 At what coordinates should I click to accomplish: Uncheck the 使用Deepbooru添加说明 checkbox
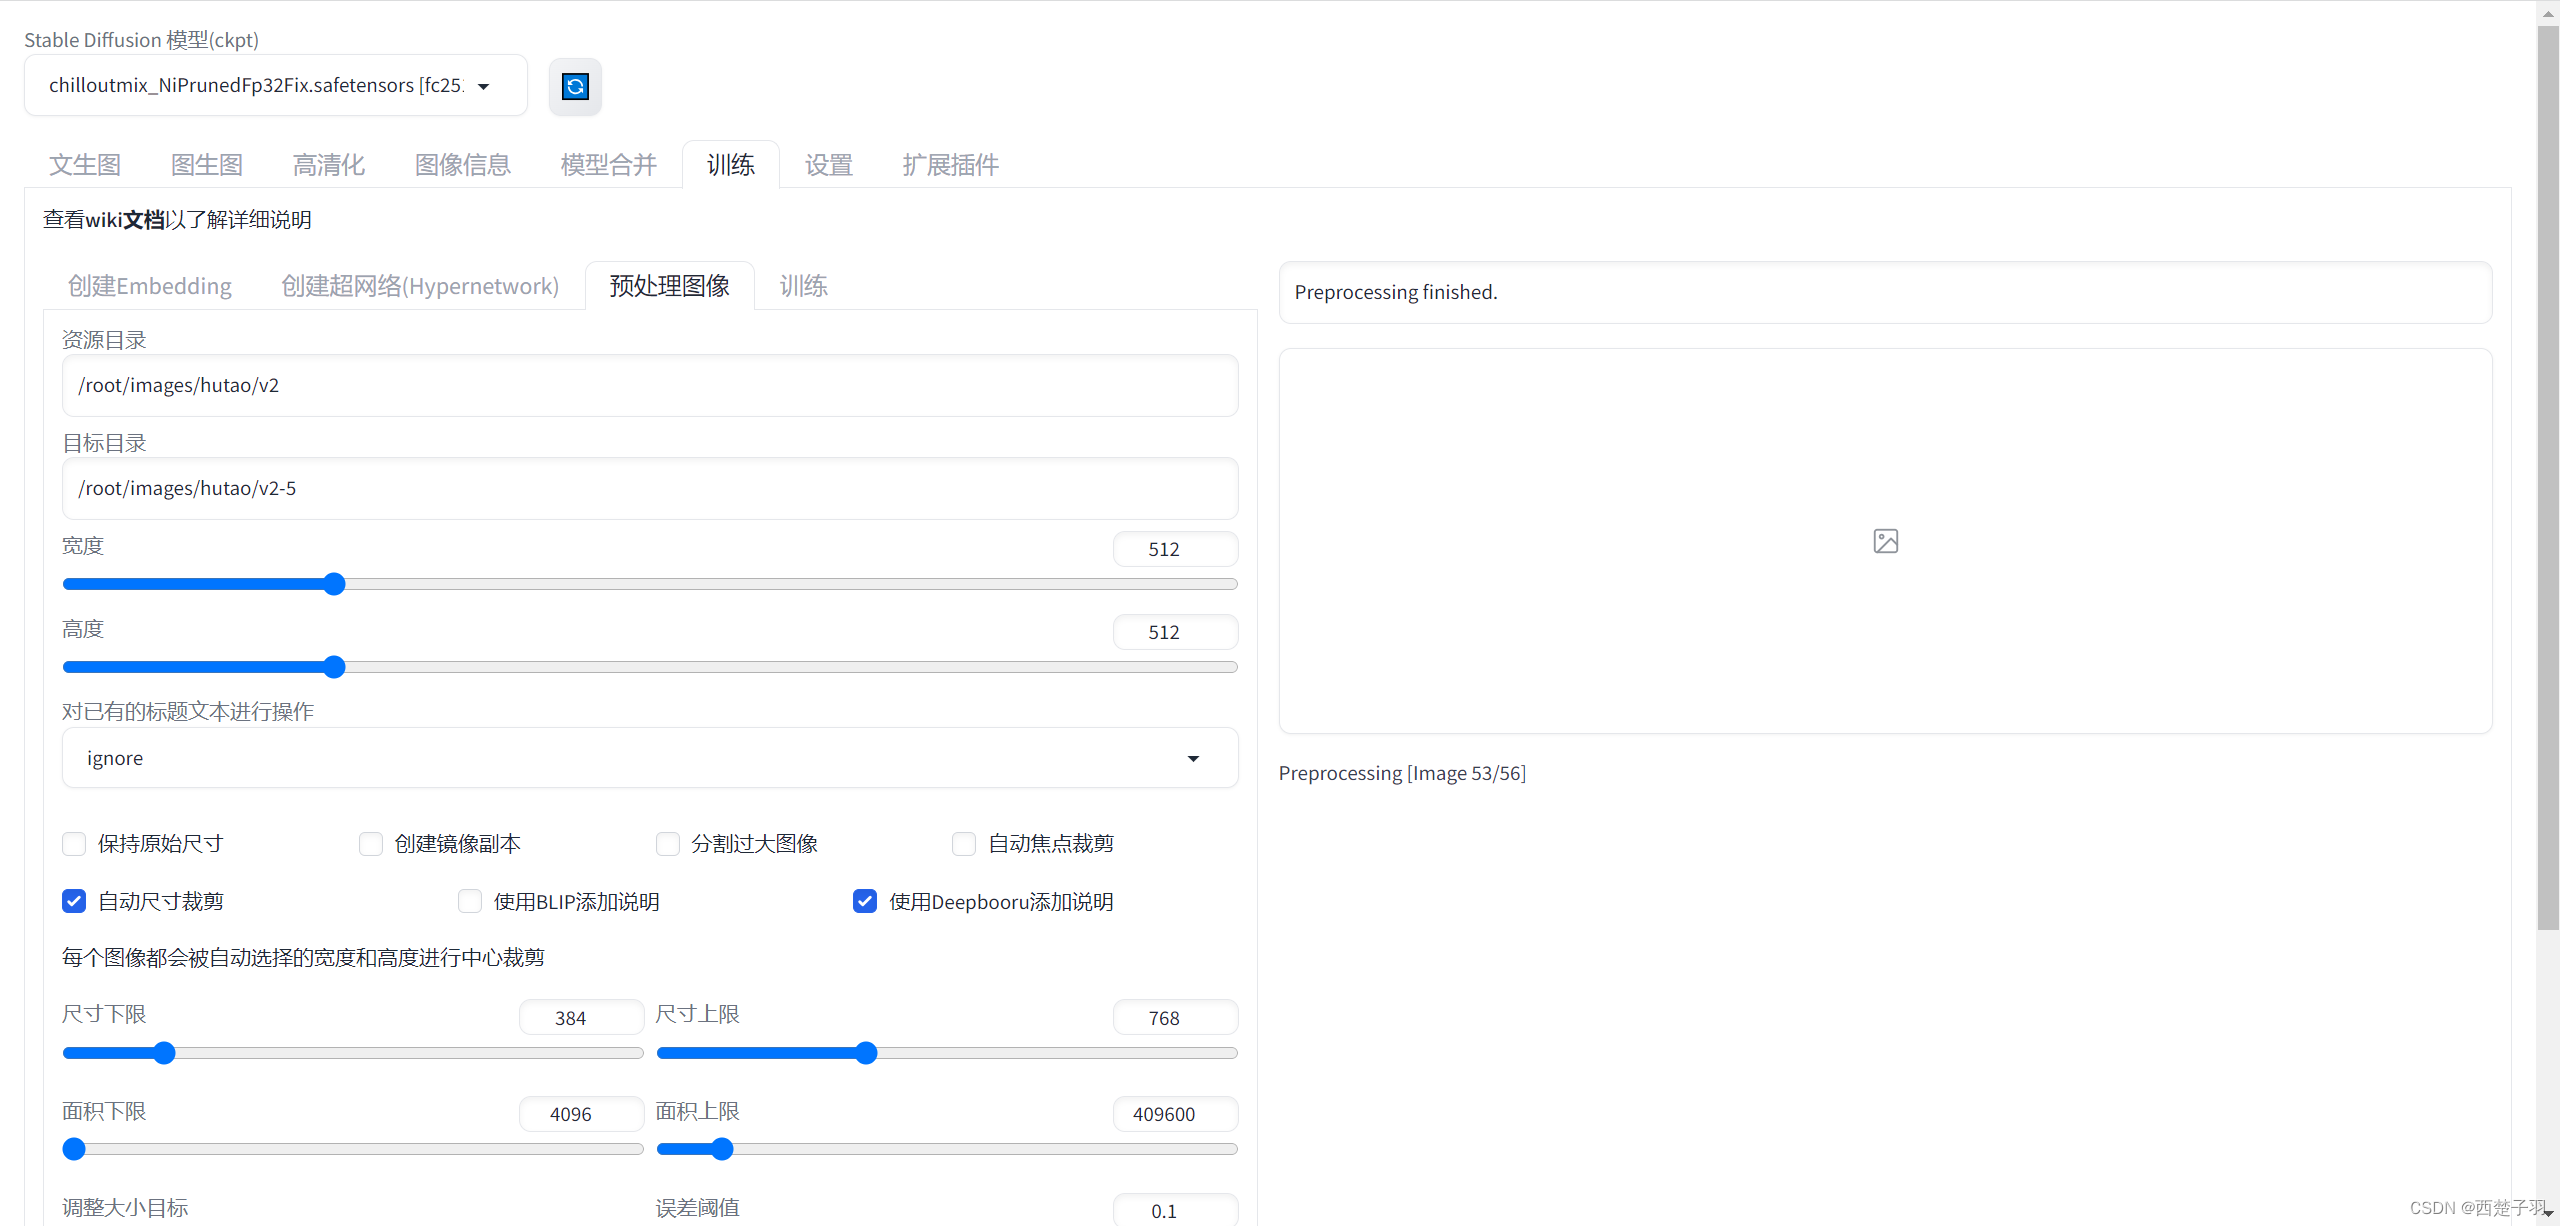865,902
